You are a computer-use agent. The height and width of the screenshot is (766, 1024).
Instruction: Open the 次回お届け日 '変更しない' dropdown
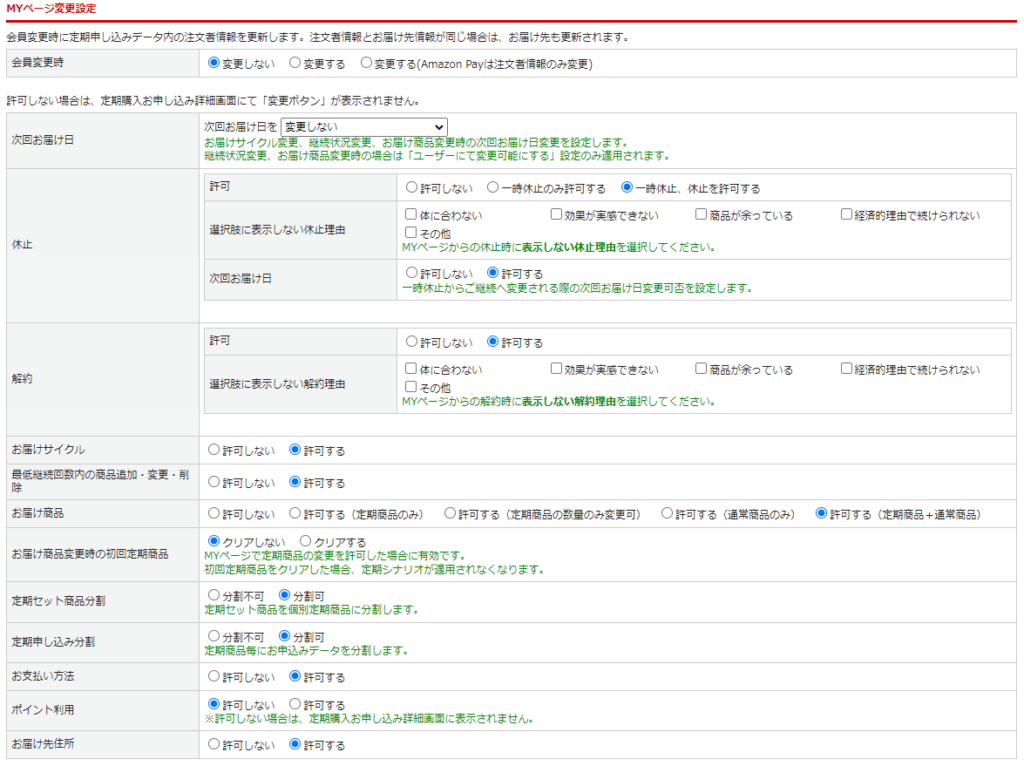coord(364,128)
